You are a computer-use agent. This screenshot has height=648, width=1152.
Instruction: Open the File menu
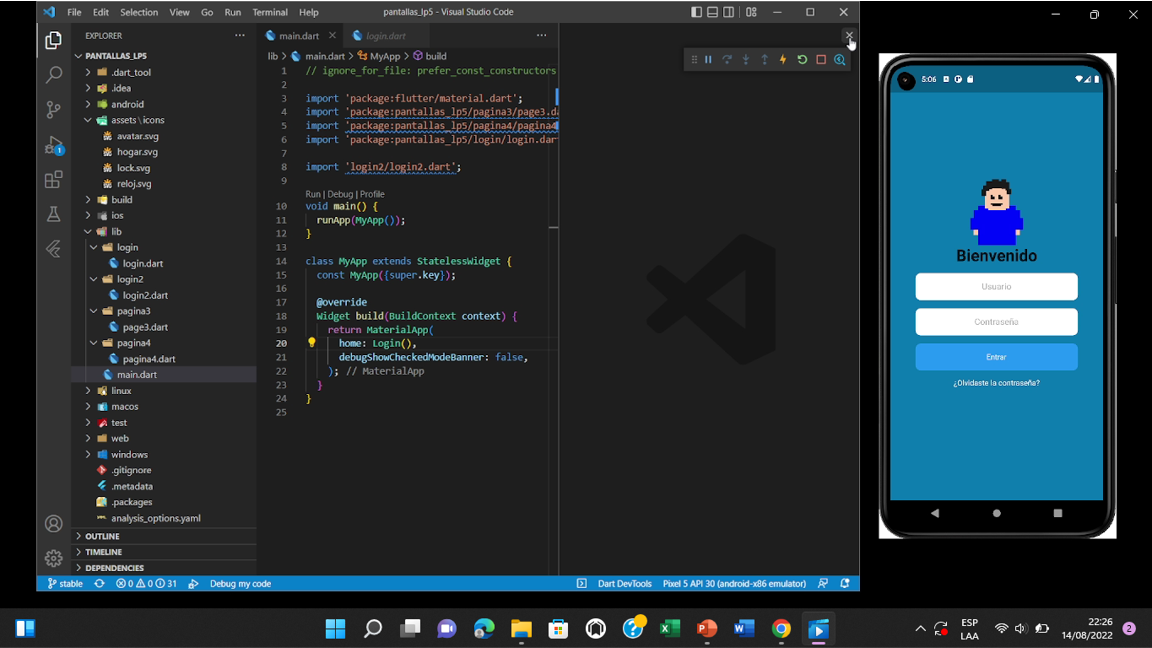tap(74, 12)
